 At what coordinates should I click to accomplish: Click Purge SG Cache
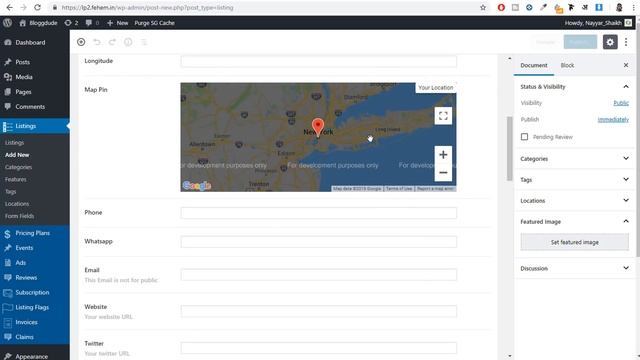154,23
